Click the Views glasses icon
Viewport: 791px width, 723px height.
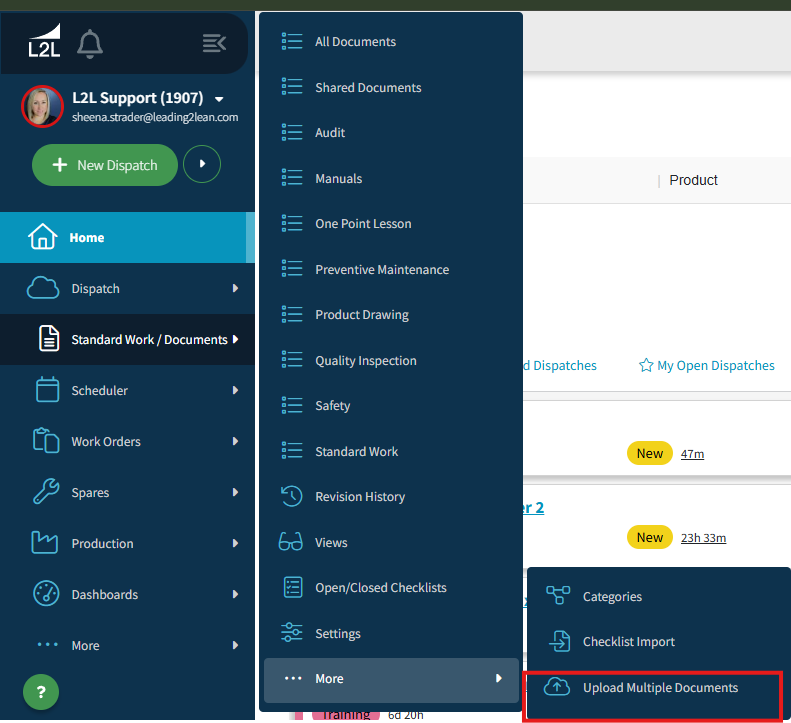click(x=291, y=542)
